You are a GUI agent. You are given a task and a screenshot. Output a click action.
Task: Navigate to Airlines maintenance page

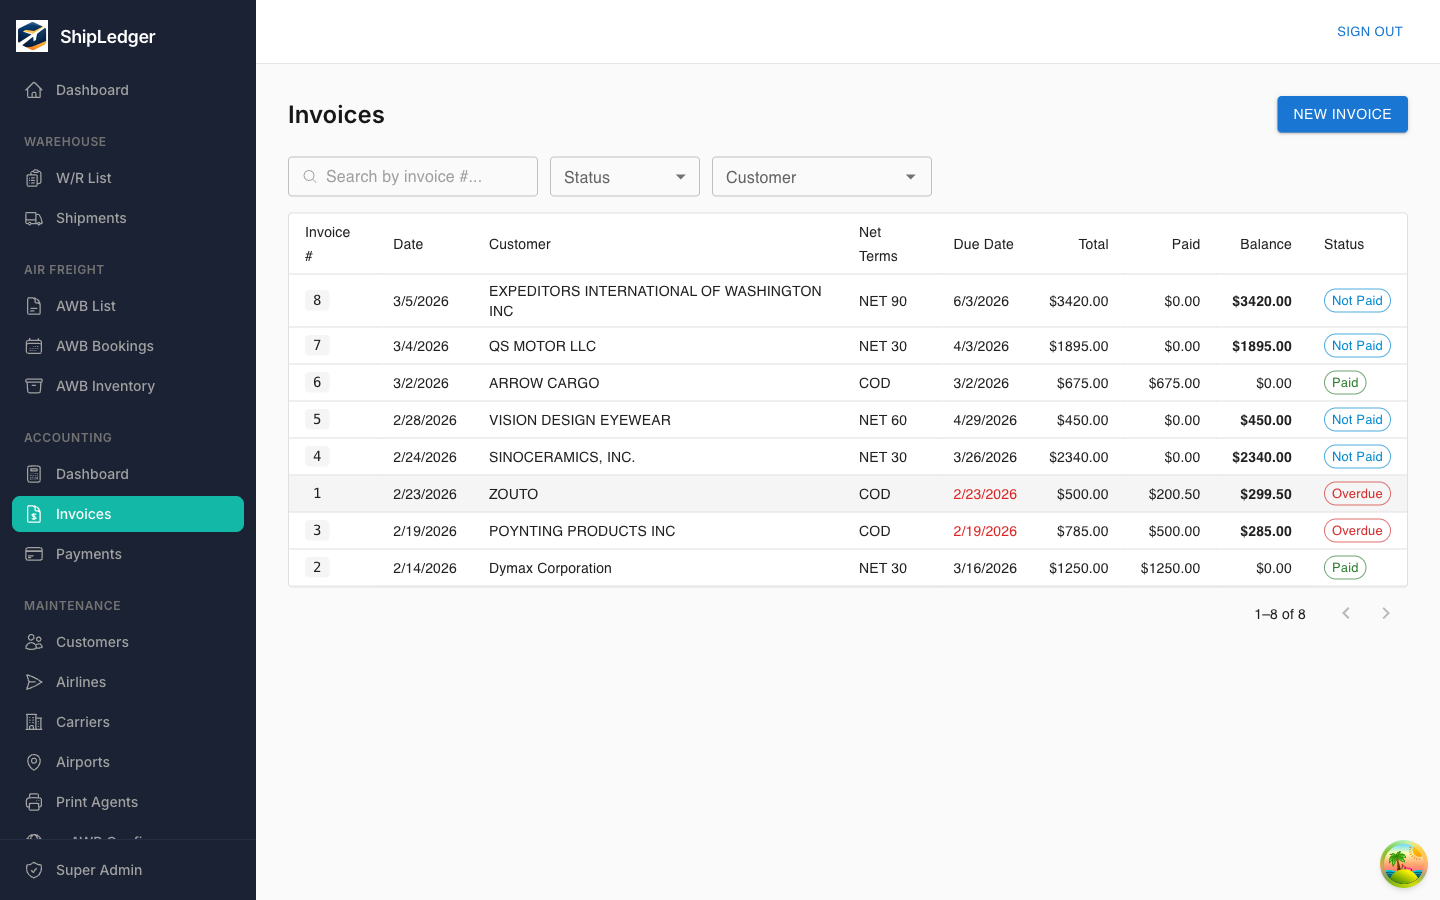[x=128, y=682]
